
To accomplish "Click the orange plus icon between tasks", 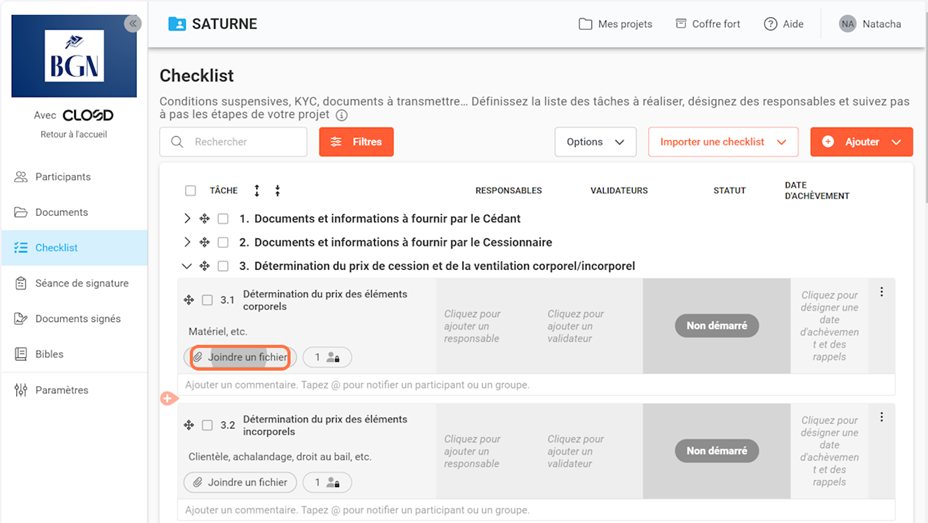I will (x=167, y=398).
